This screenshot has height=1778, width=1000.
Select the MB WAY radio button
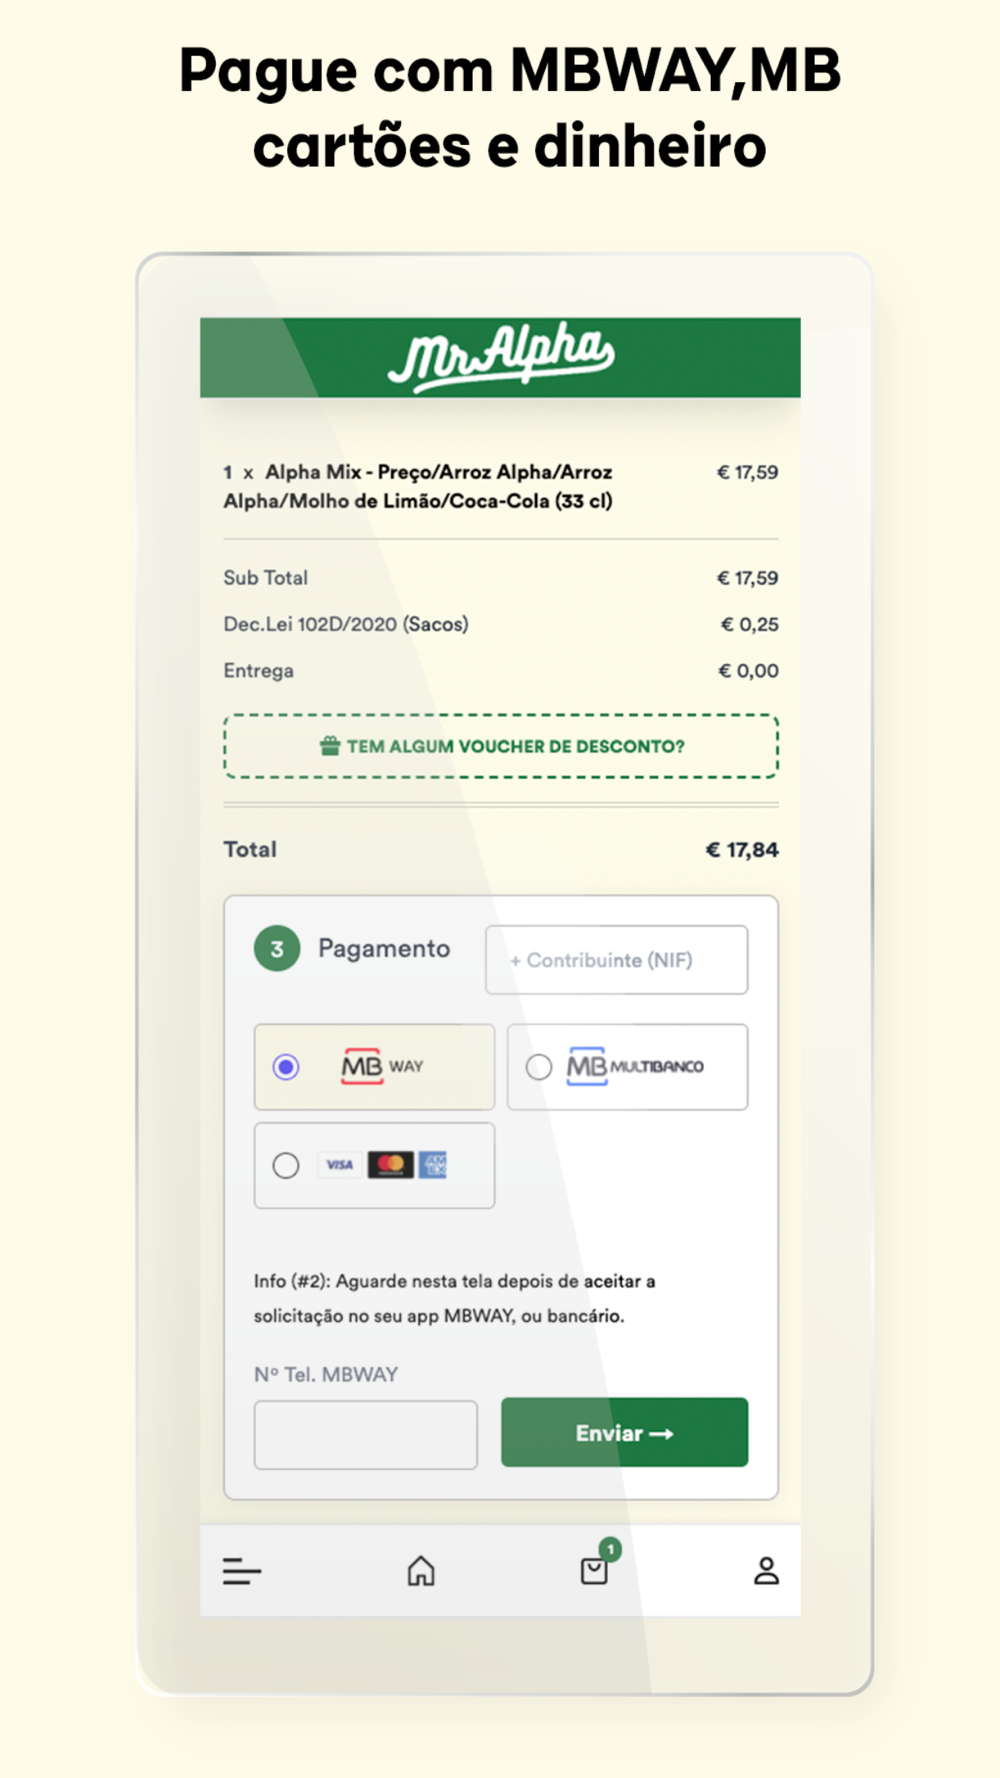tap(286, 1067)
